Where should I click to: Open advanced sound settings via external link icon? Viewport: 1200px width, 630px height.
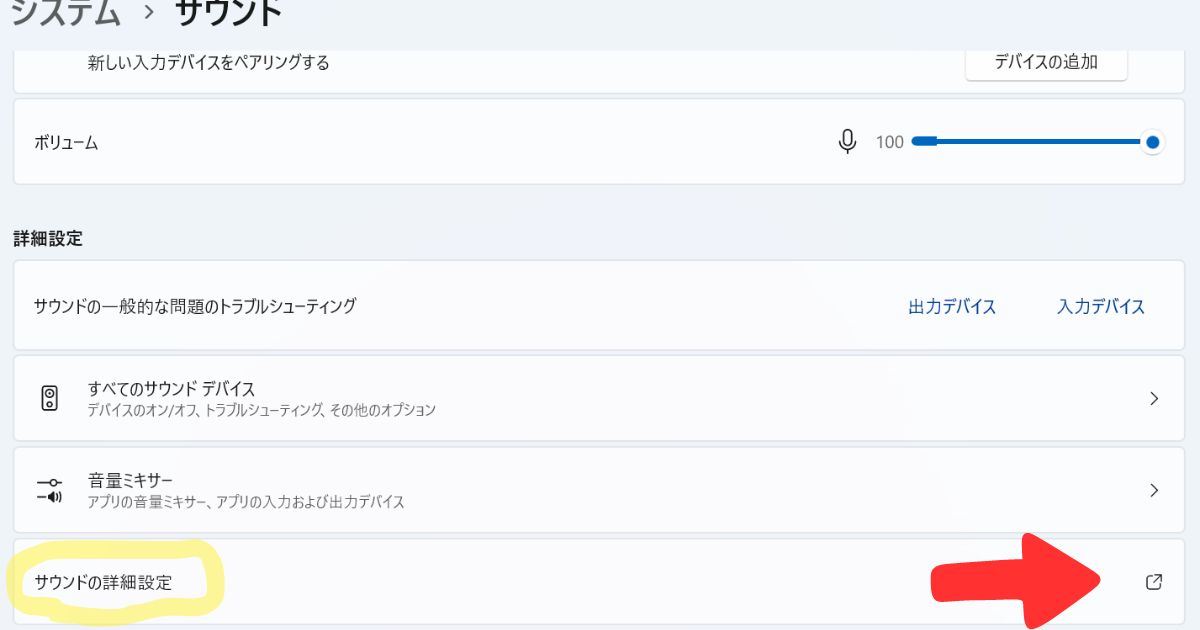(1154, 580)
